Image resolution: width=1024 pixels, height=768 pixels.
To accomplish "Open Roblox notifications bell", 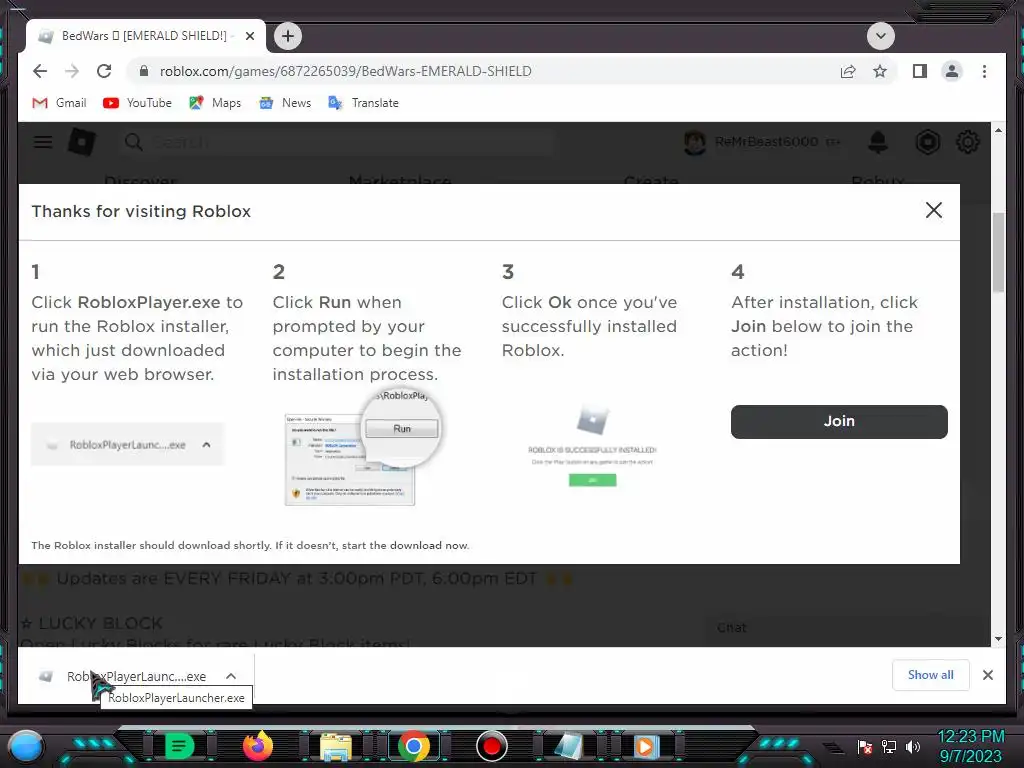I will [x=878, y=142].
